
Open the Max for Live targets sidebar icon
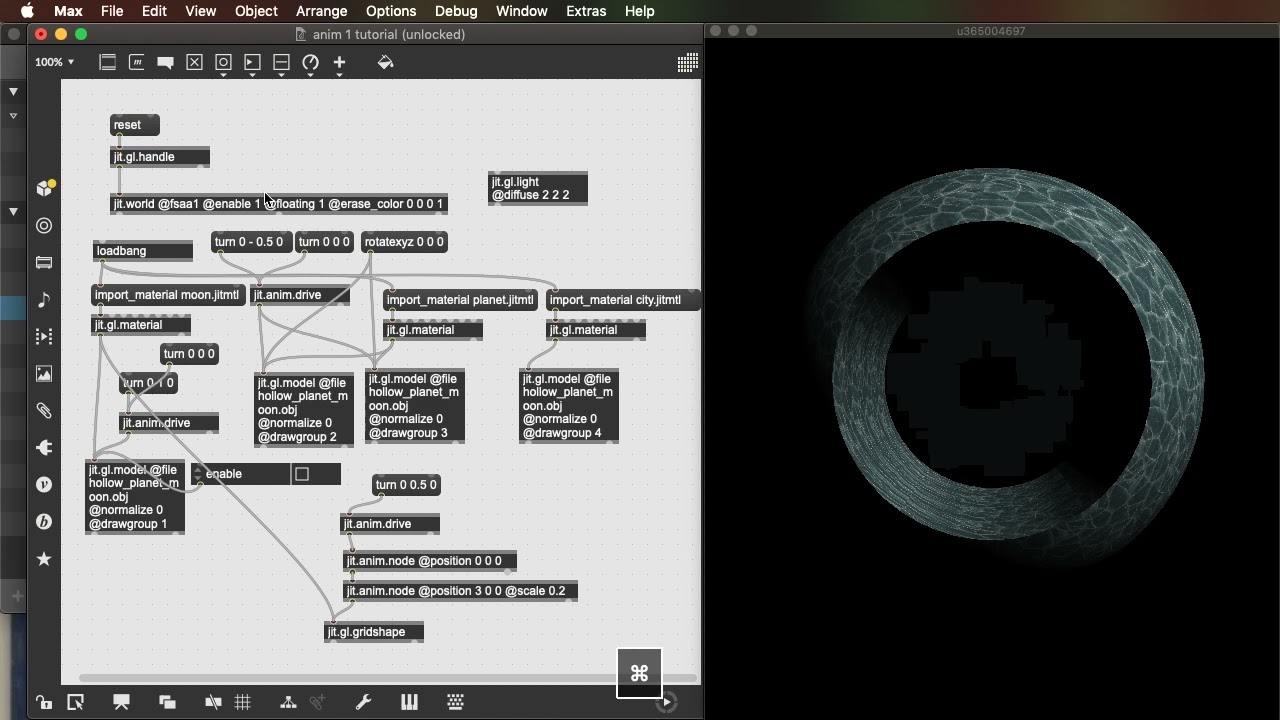(44, 225)
